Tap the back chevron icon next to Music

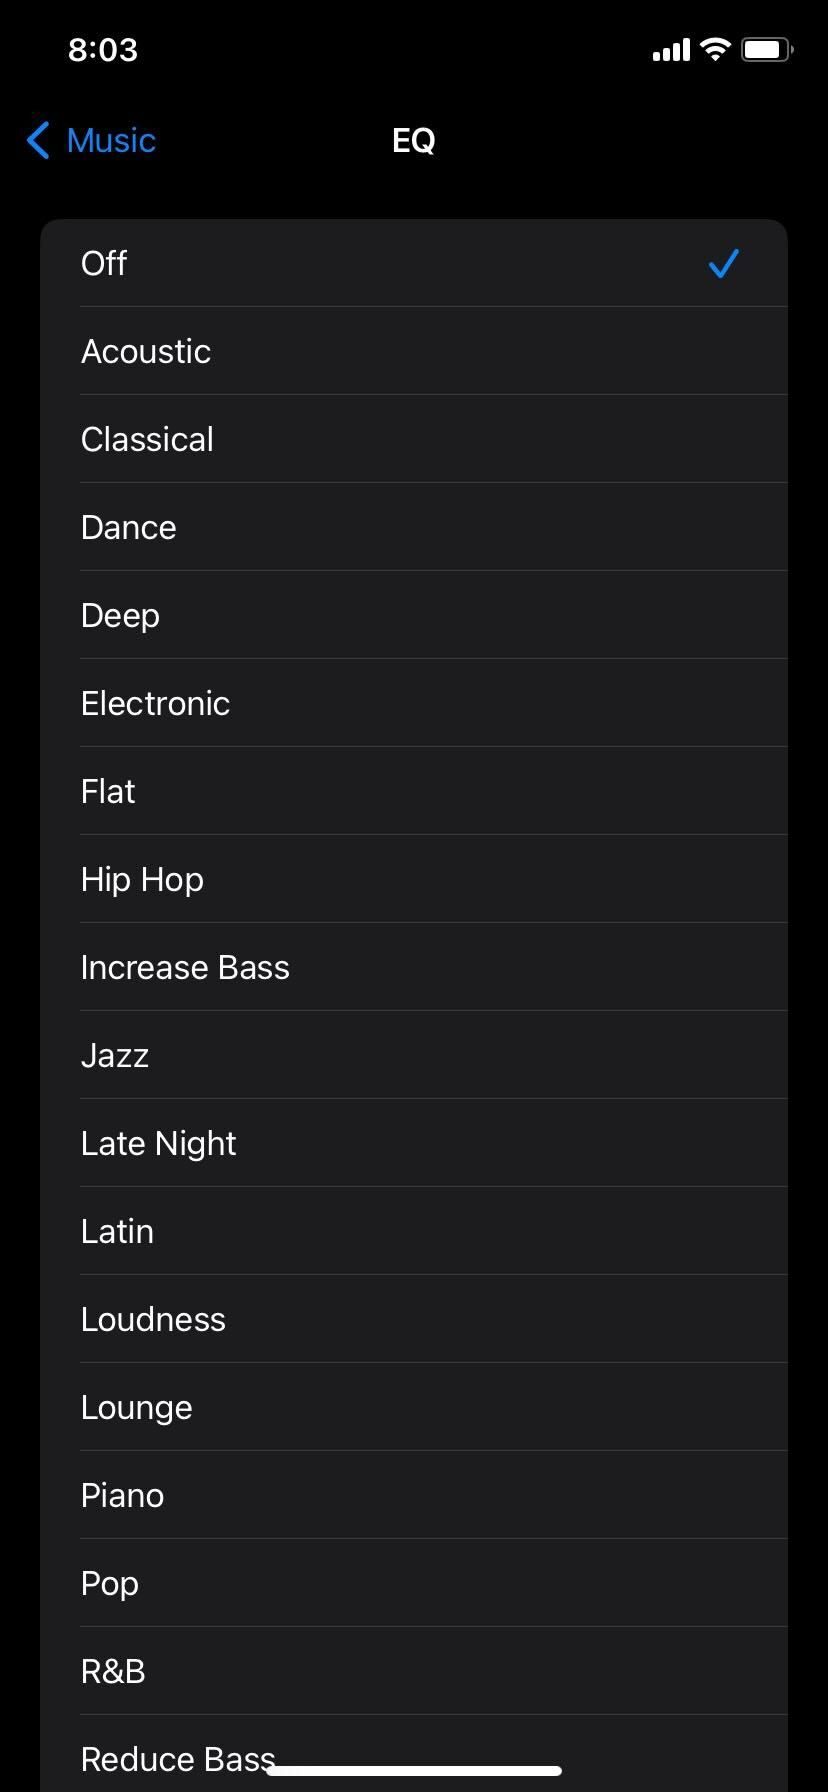[37, 141]
